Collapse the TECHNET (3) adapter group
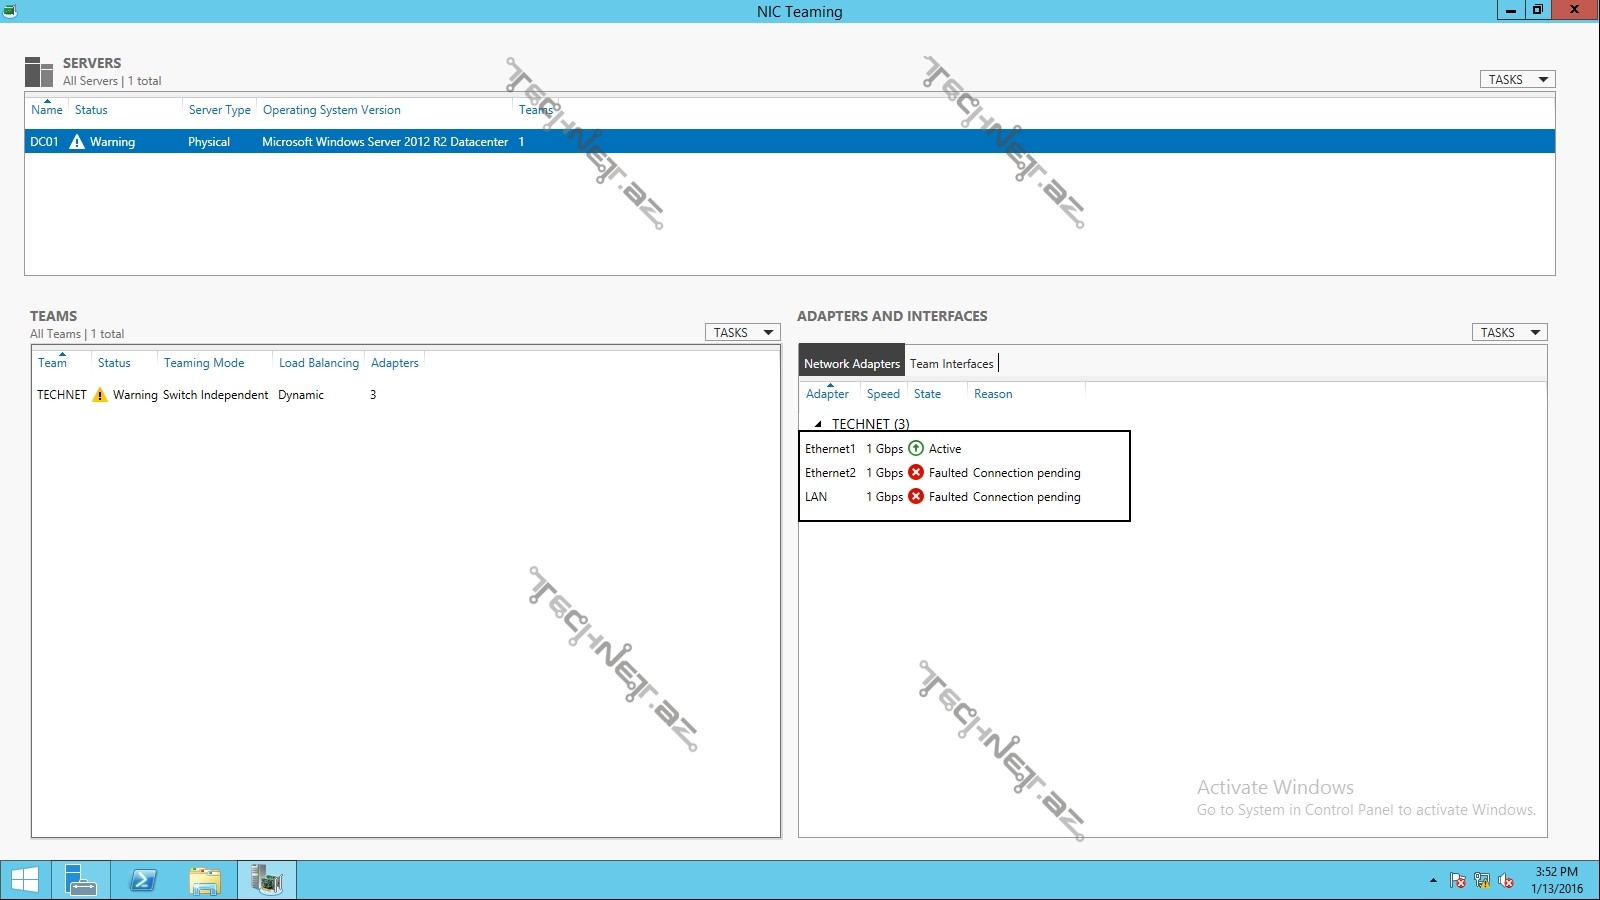The image size is (1600, 900). pyautogui.click(x=818, y=424)
